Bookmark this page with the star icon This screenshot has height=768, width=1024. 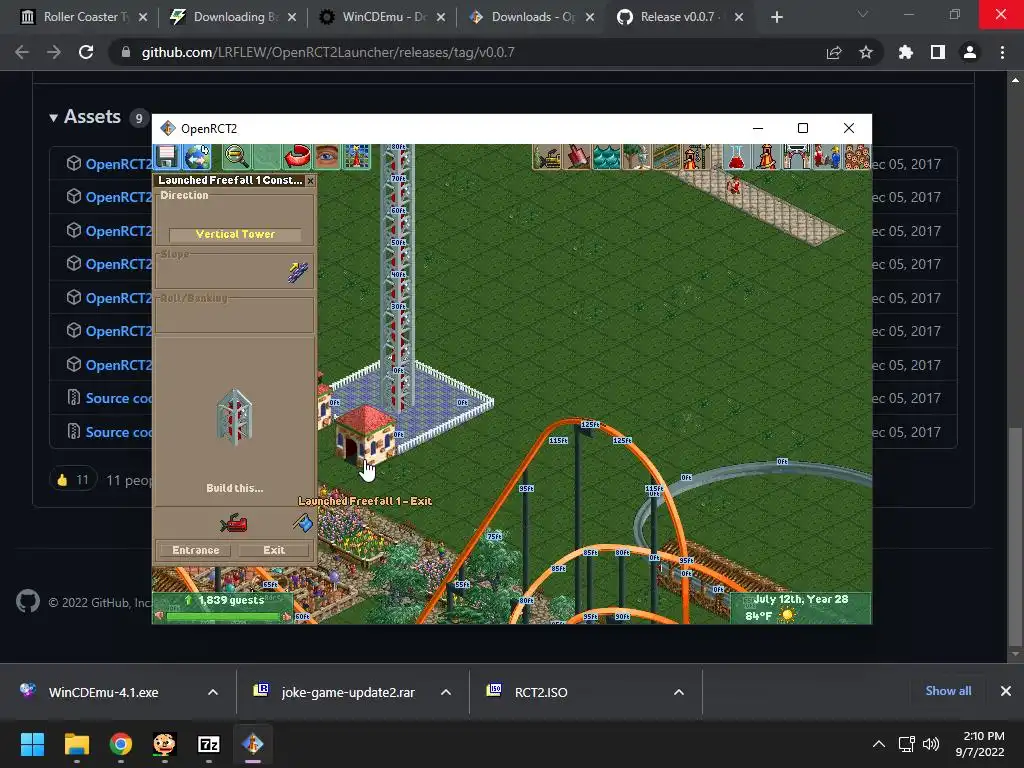pos(866,52)
